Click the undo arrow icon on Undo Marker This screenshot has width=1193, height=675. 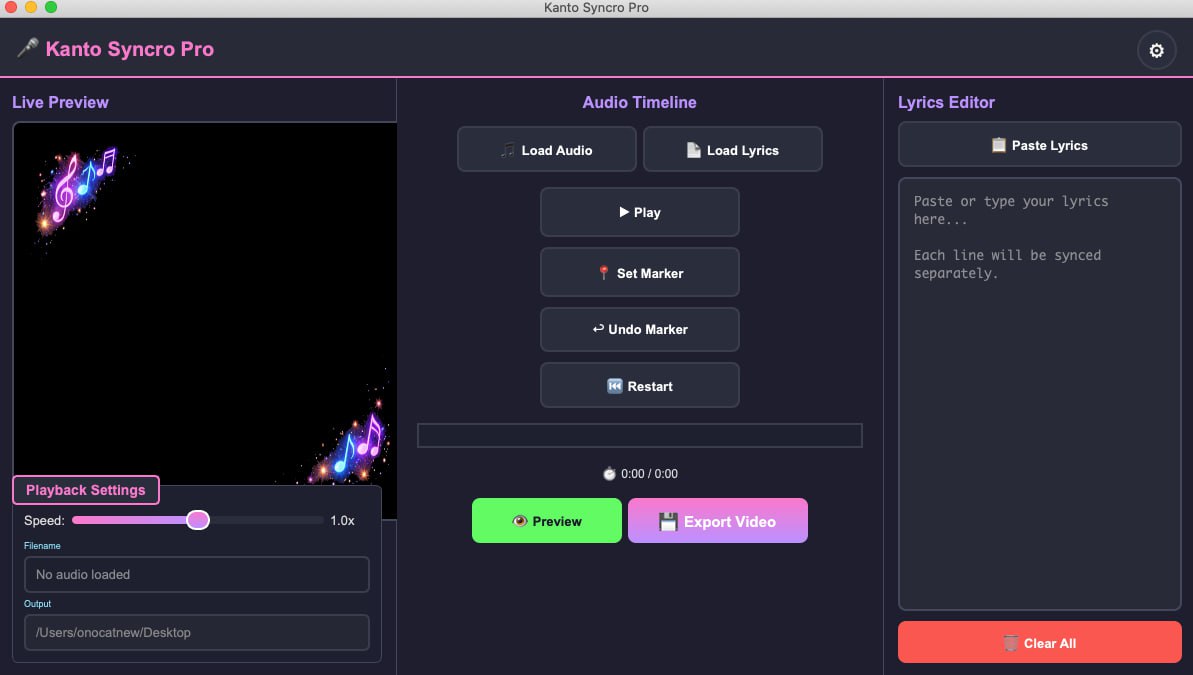(598, 329)
